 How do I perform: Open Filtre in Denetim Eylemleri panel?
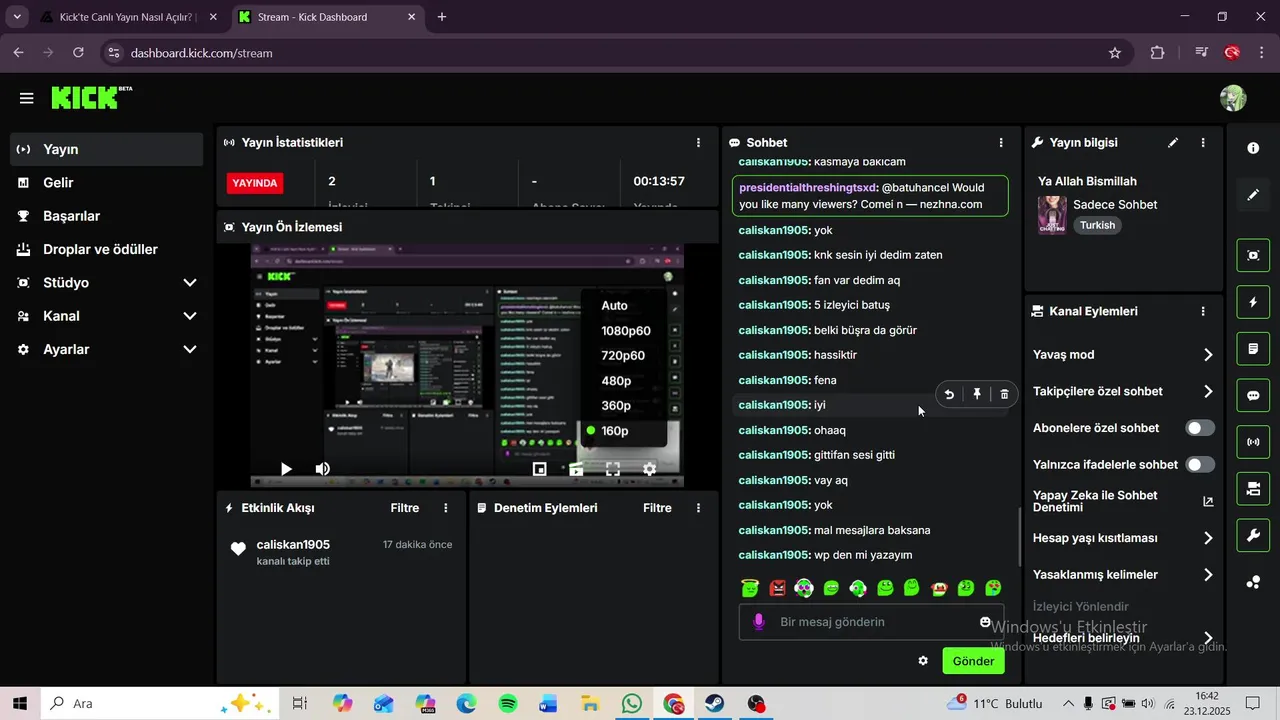coord(657,508)
